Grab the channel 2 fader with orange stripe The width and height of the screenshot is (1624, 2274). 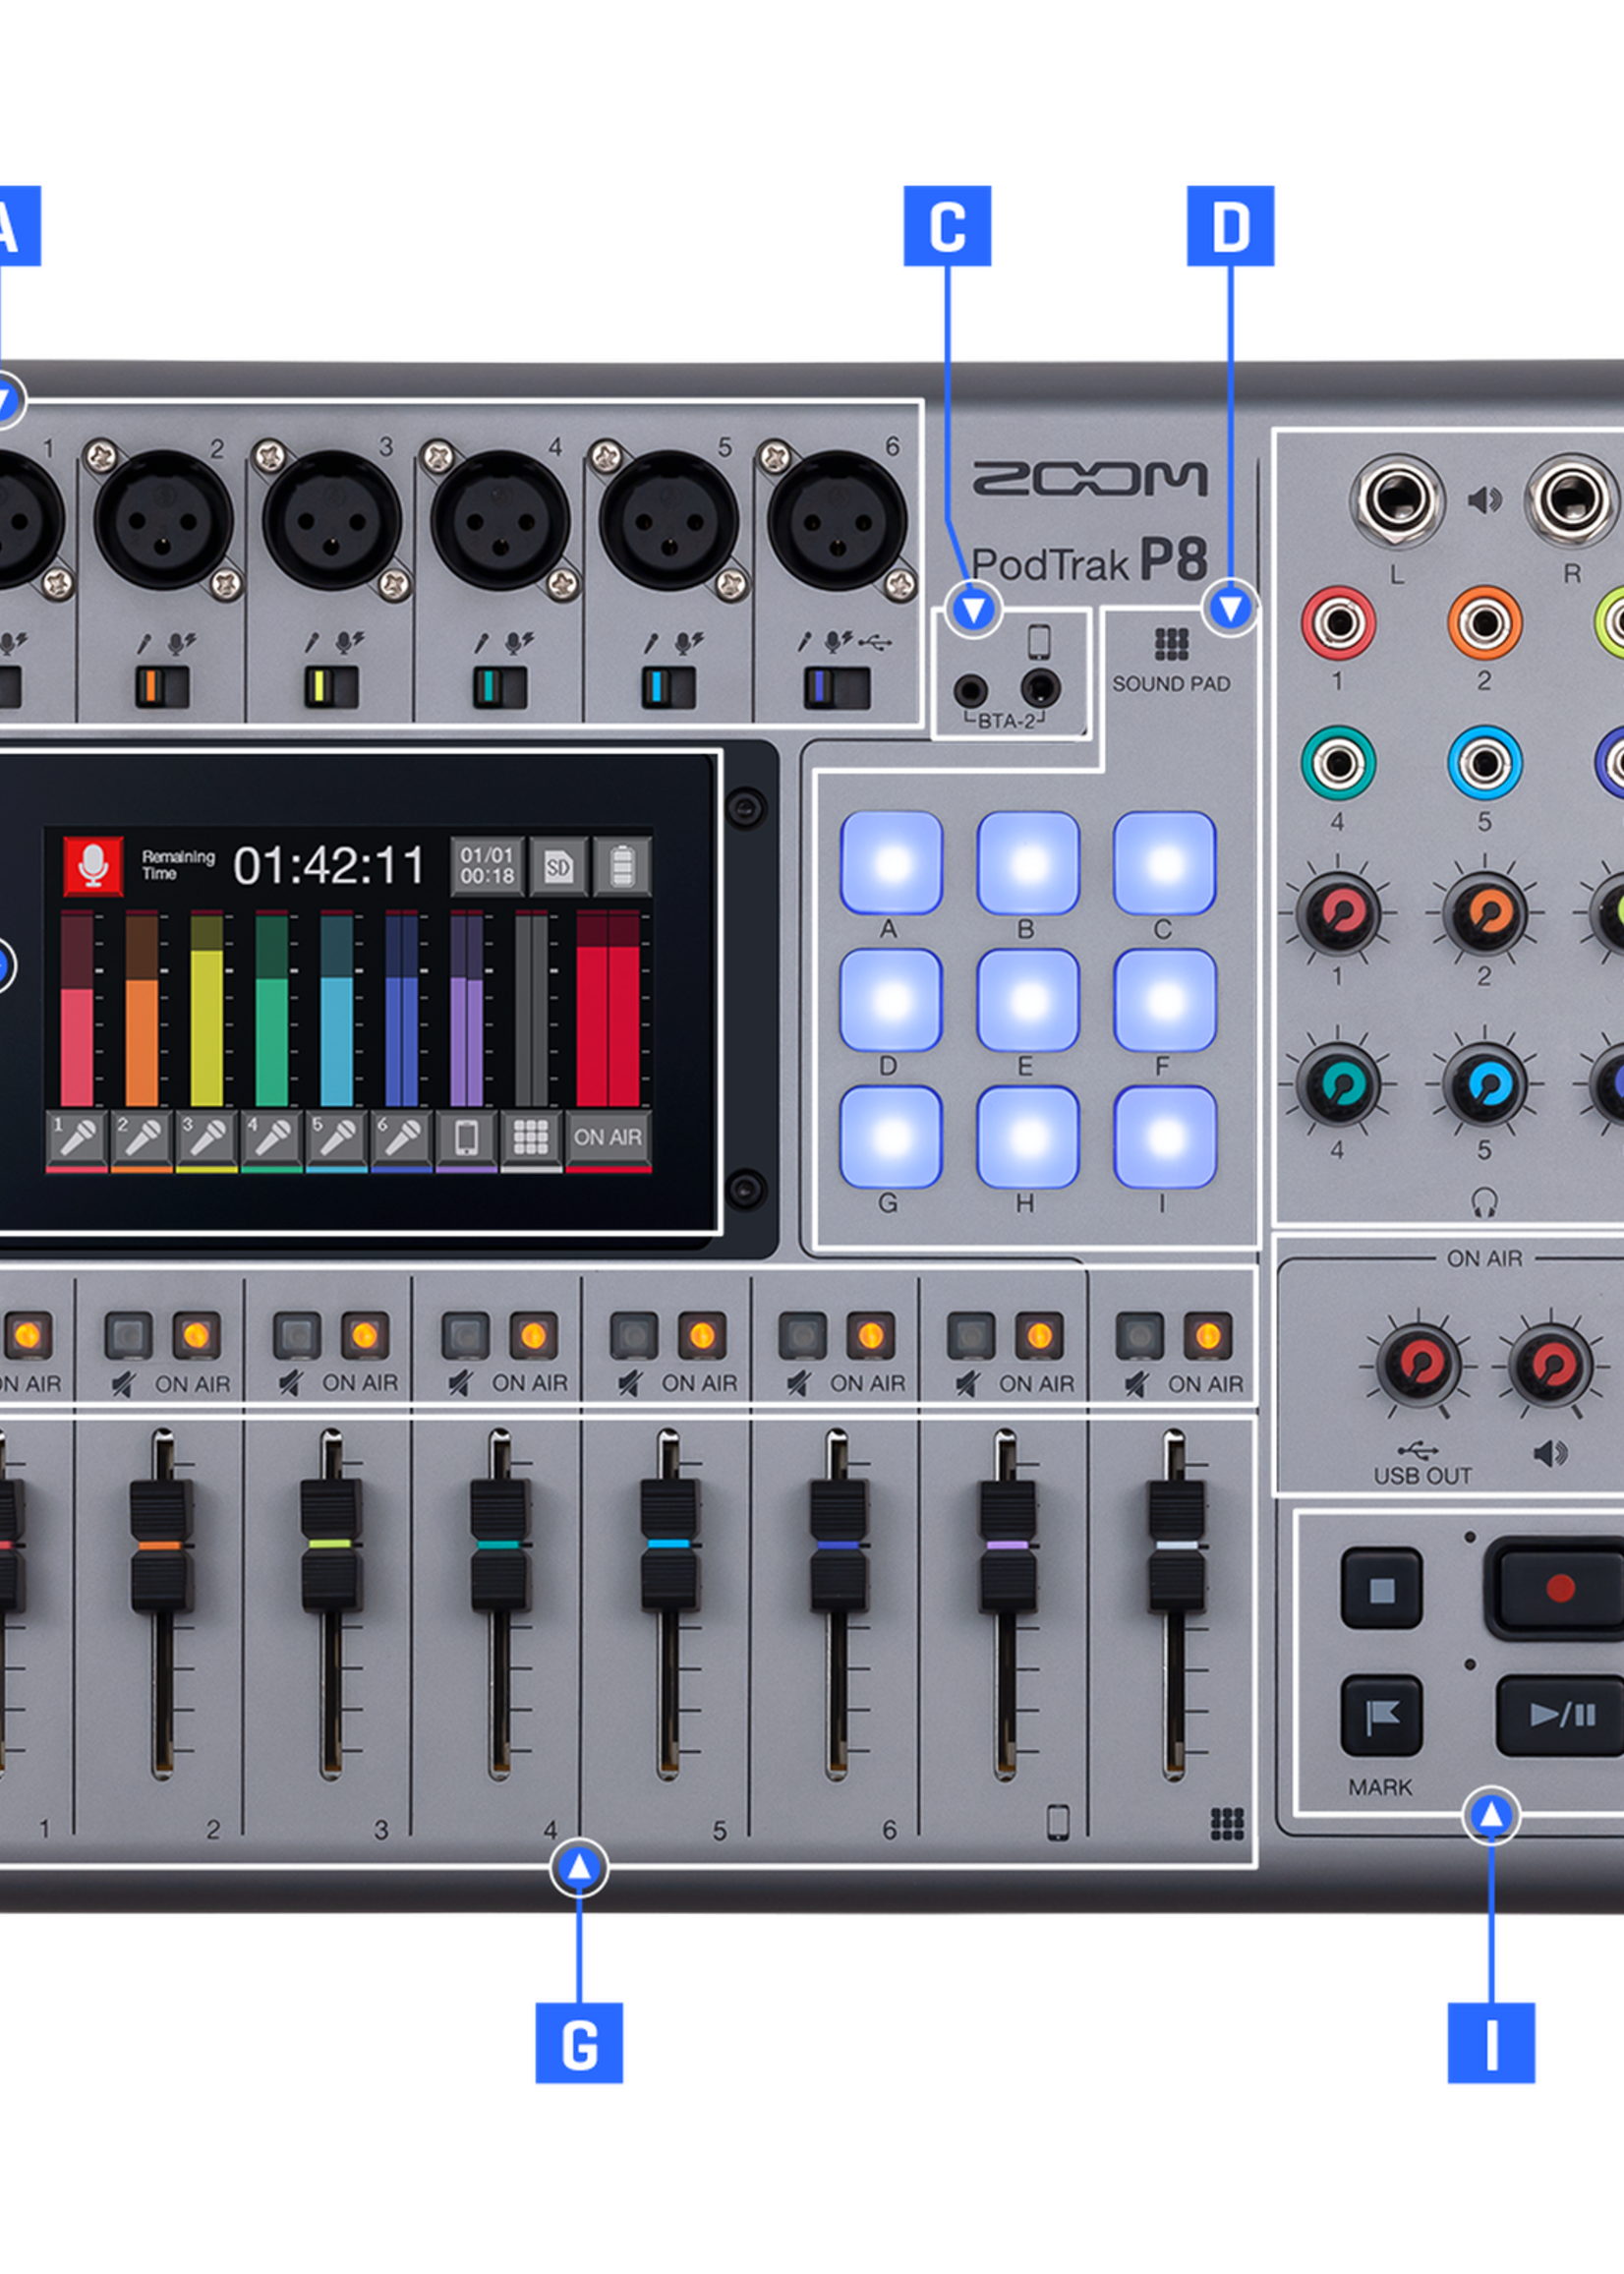click(x=161, y=1545)
